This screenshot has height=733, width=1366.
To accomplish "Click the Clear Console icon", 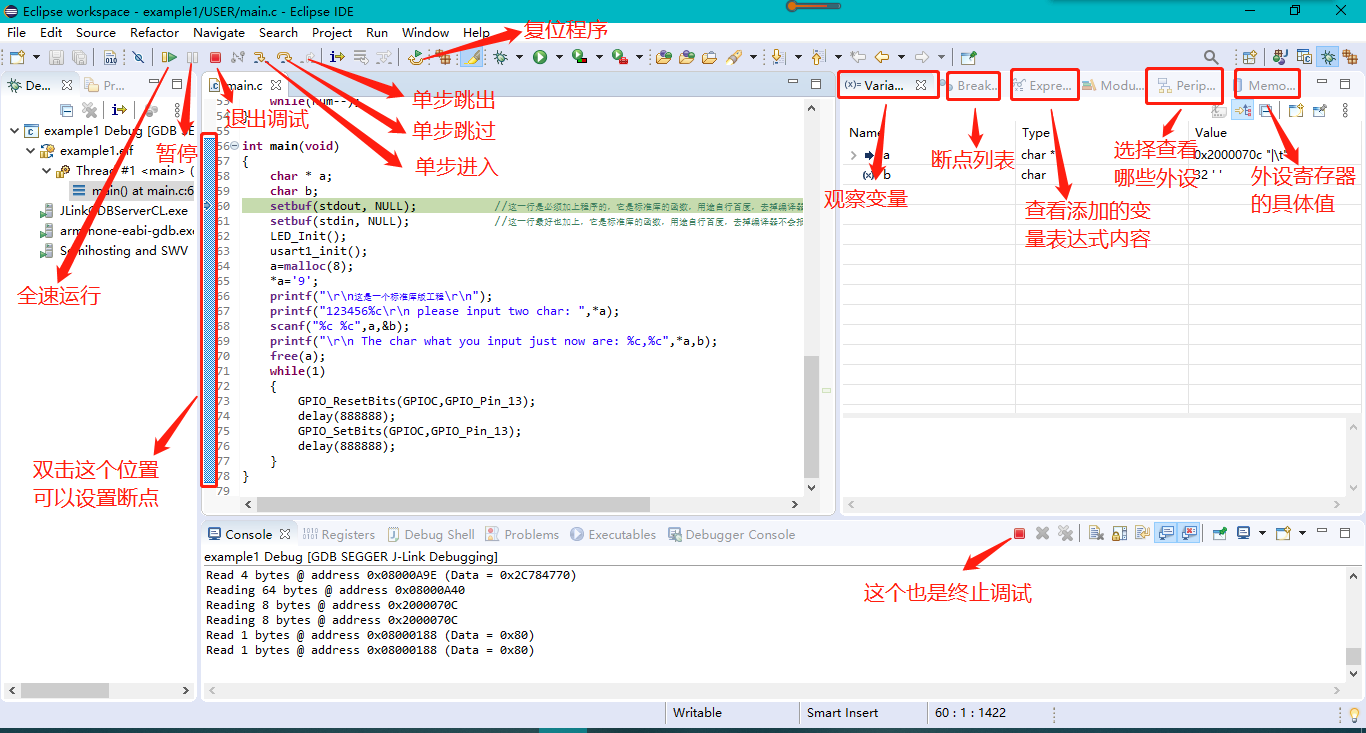I will coord(1096,534).
